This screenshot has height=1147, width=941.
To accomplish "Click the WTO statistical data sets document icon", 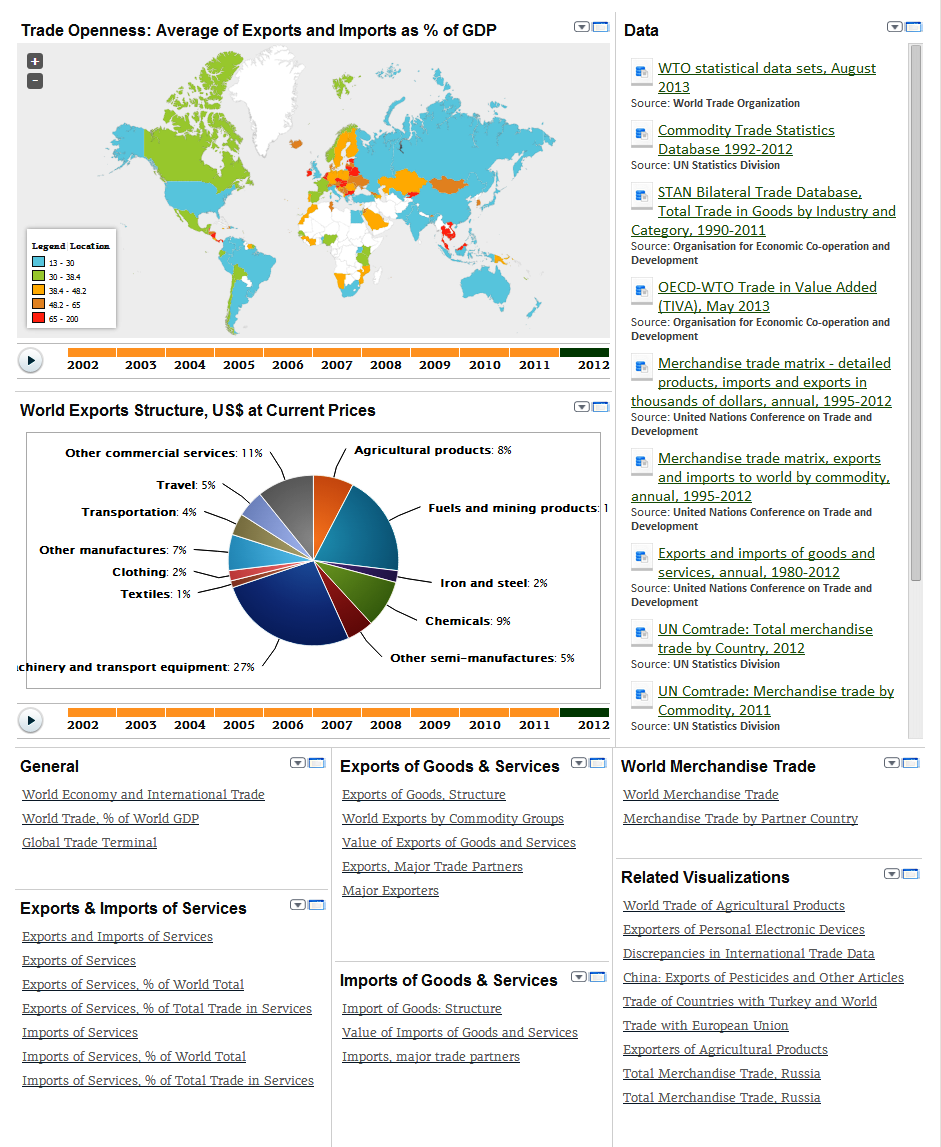I will point(642,72).
